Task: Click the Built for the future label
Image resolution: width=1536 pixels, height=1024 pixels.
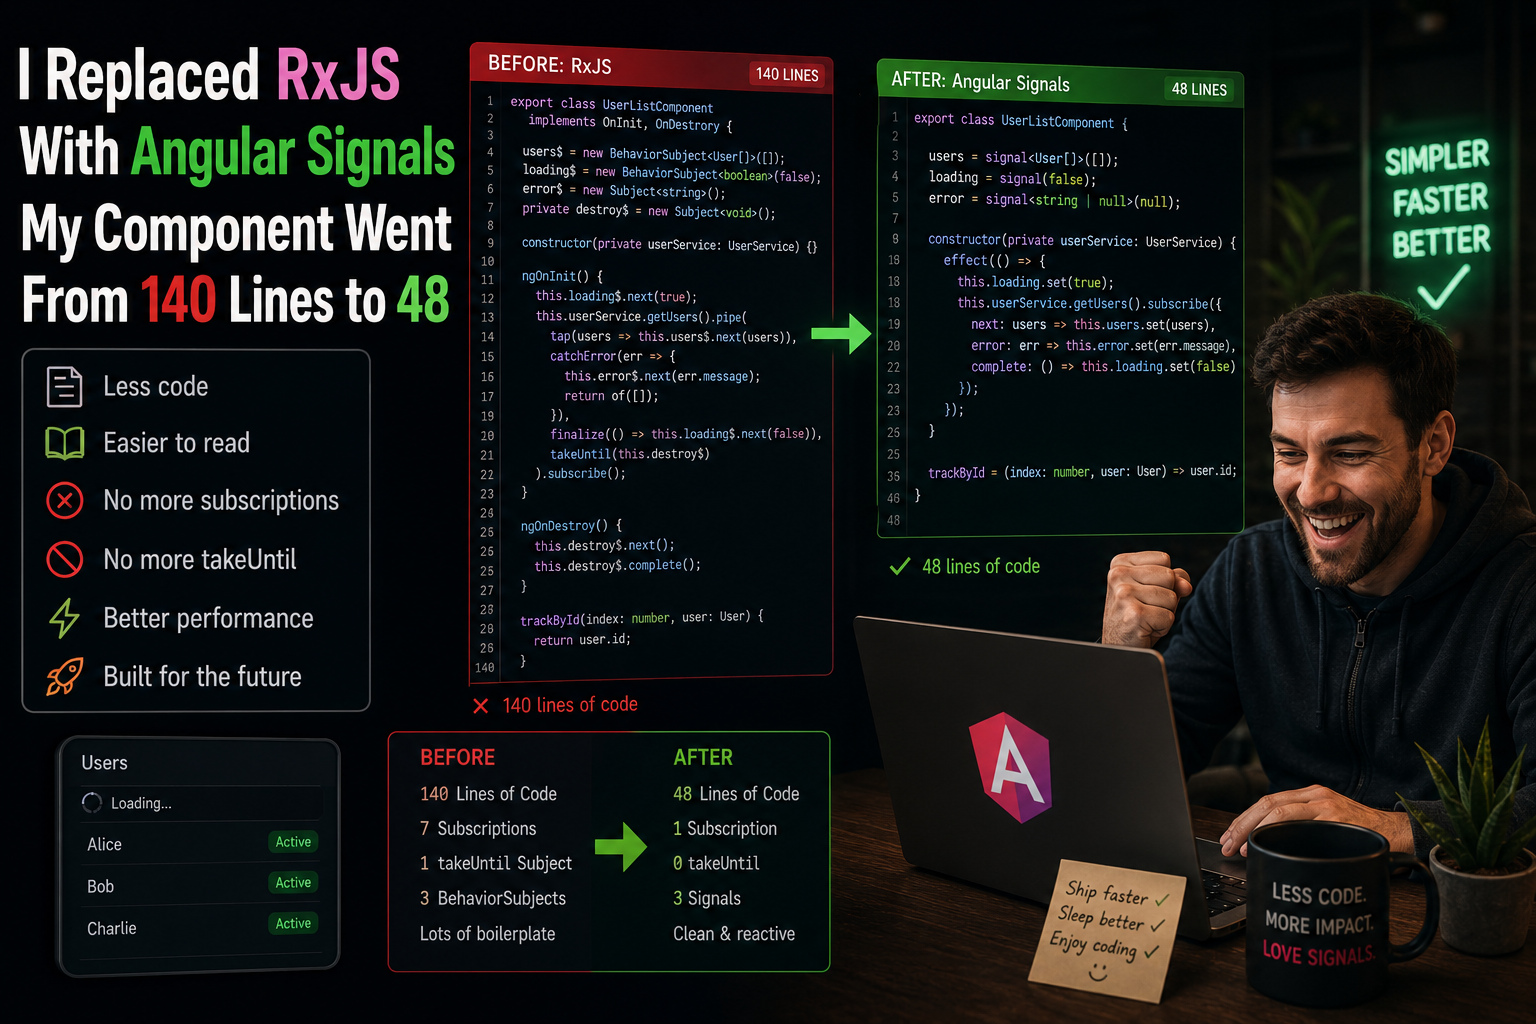Action: [202, 676]
